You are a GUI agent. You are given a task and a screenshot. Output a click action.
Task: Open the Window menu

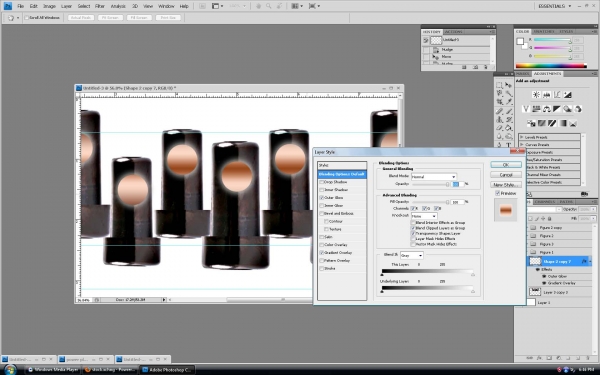coord(166,6)
